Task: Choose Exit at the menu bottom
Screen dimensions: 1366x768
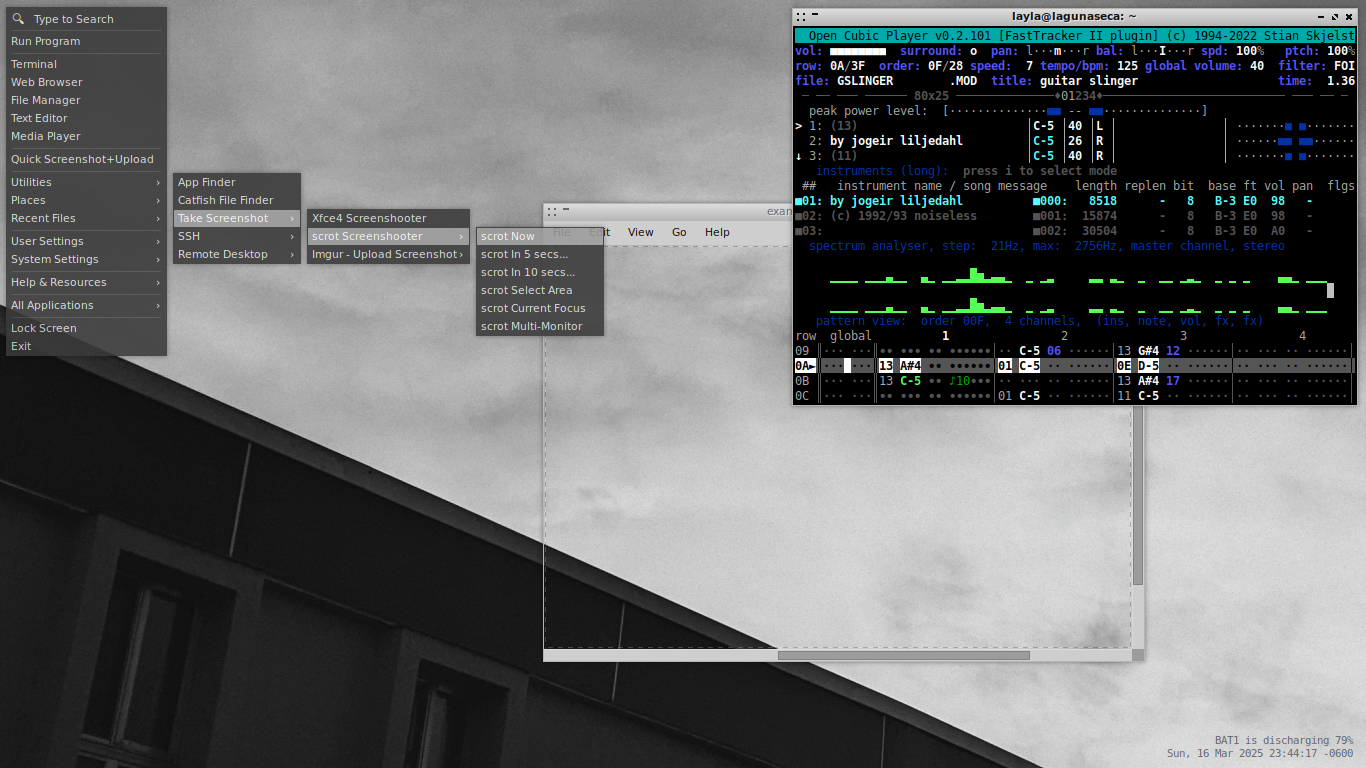Action: [86, 346]
